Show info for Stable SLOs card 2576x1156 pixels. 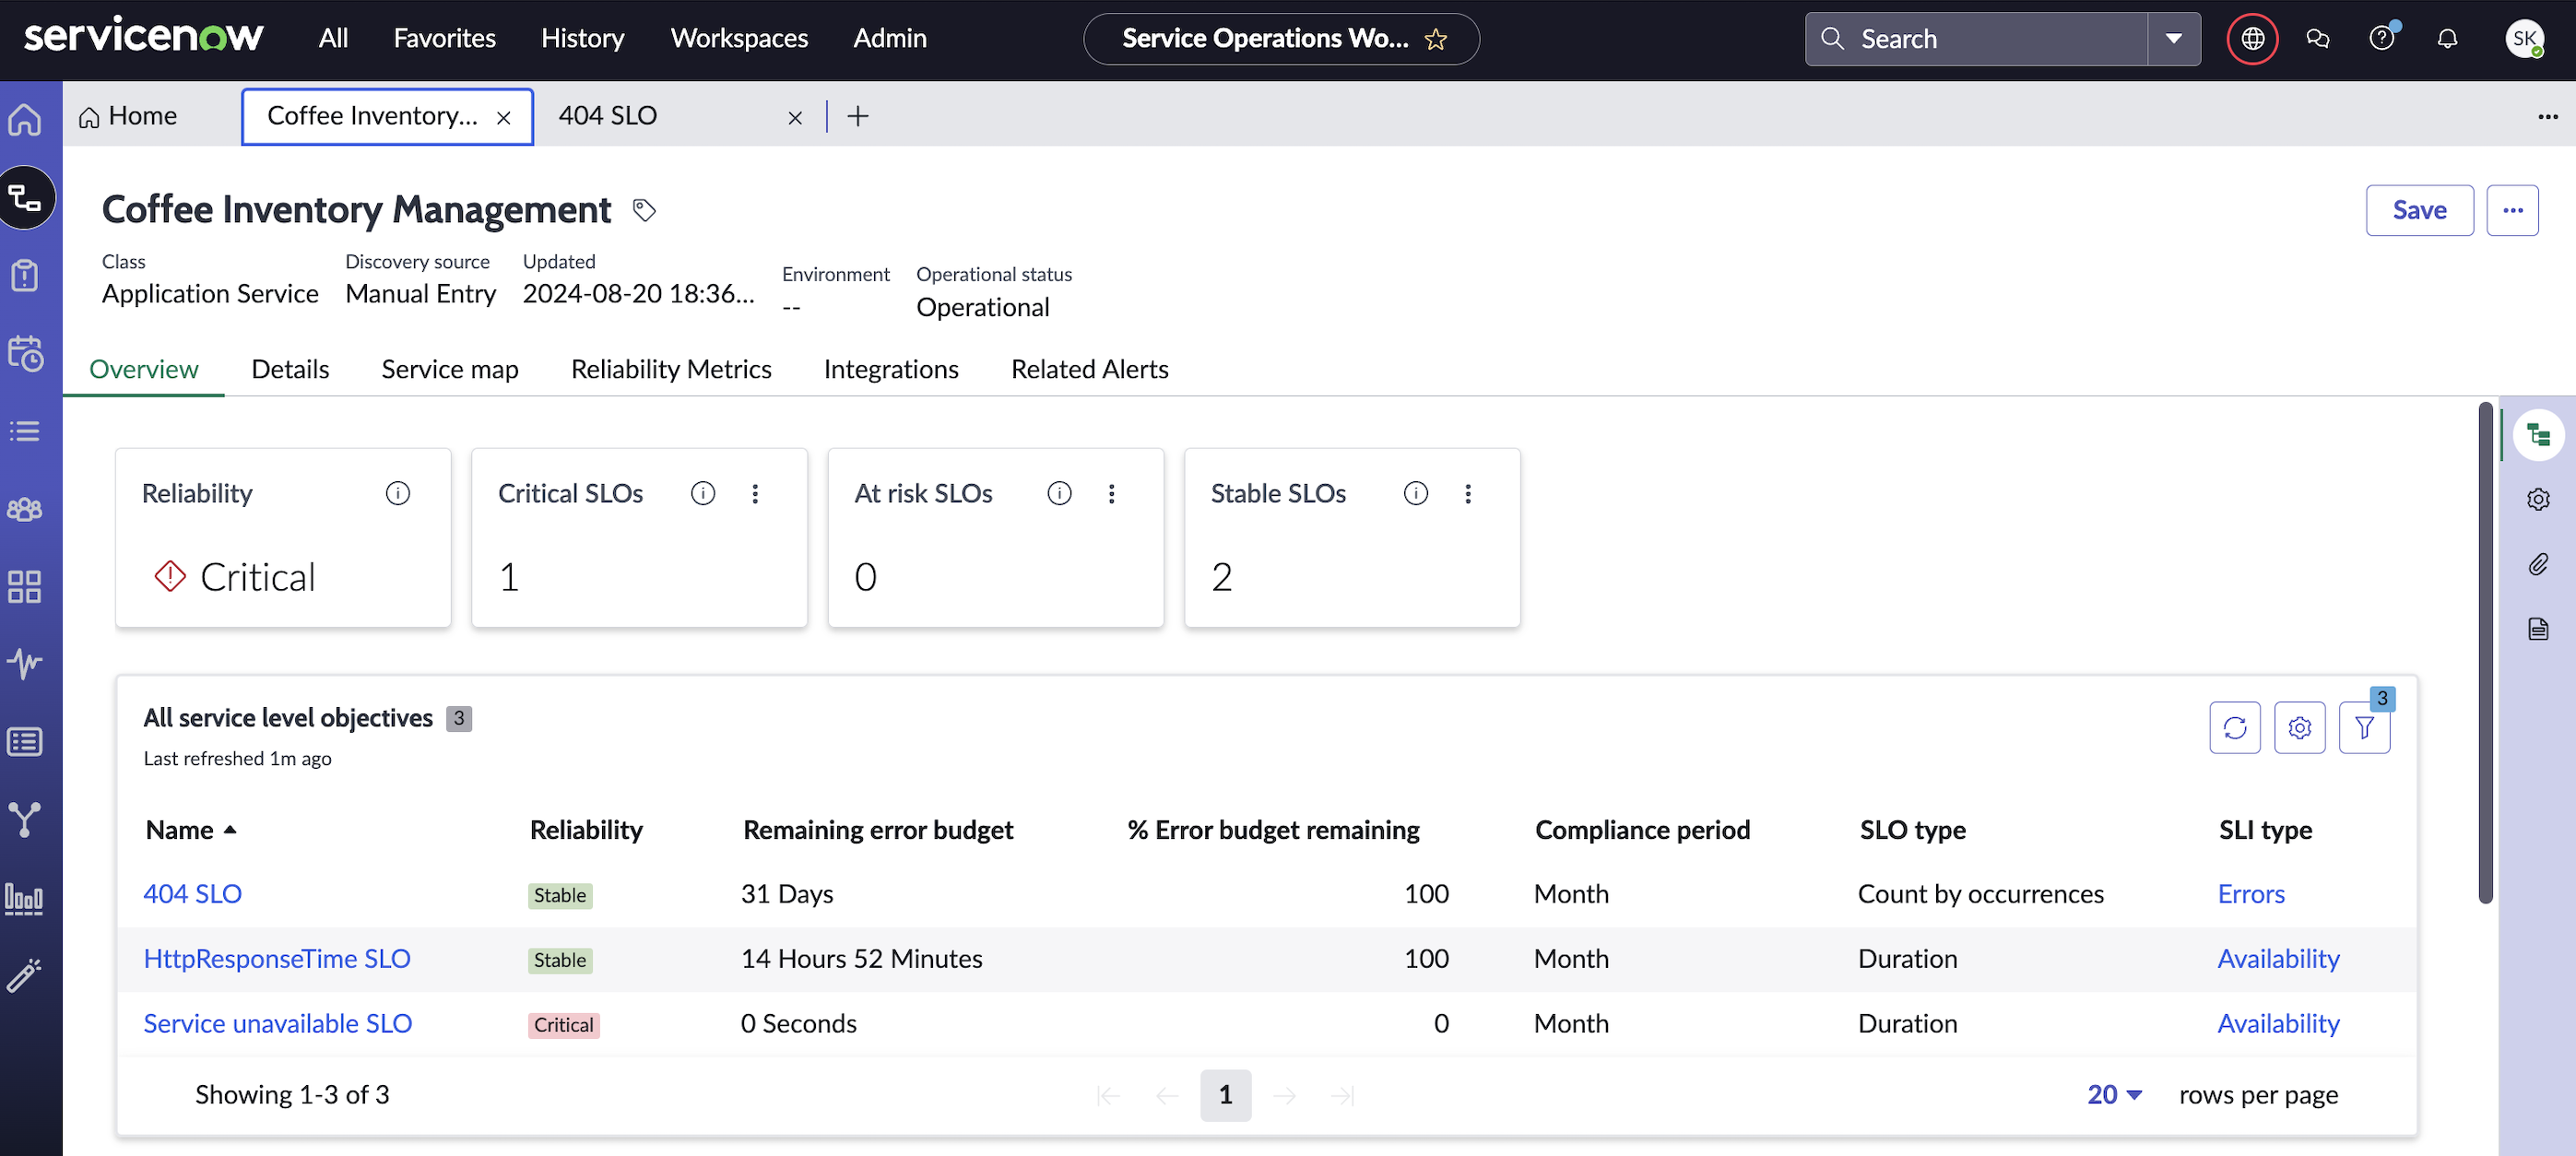click(1416, 493)
